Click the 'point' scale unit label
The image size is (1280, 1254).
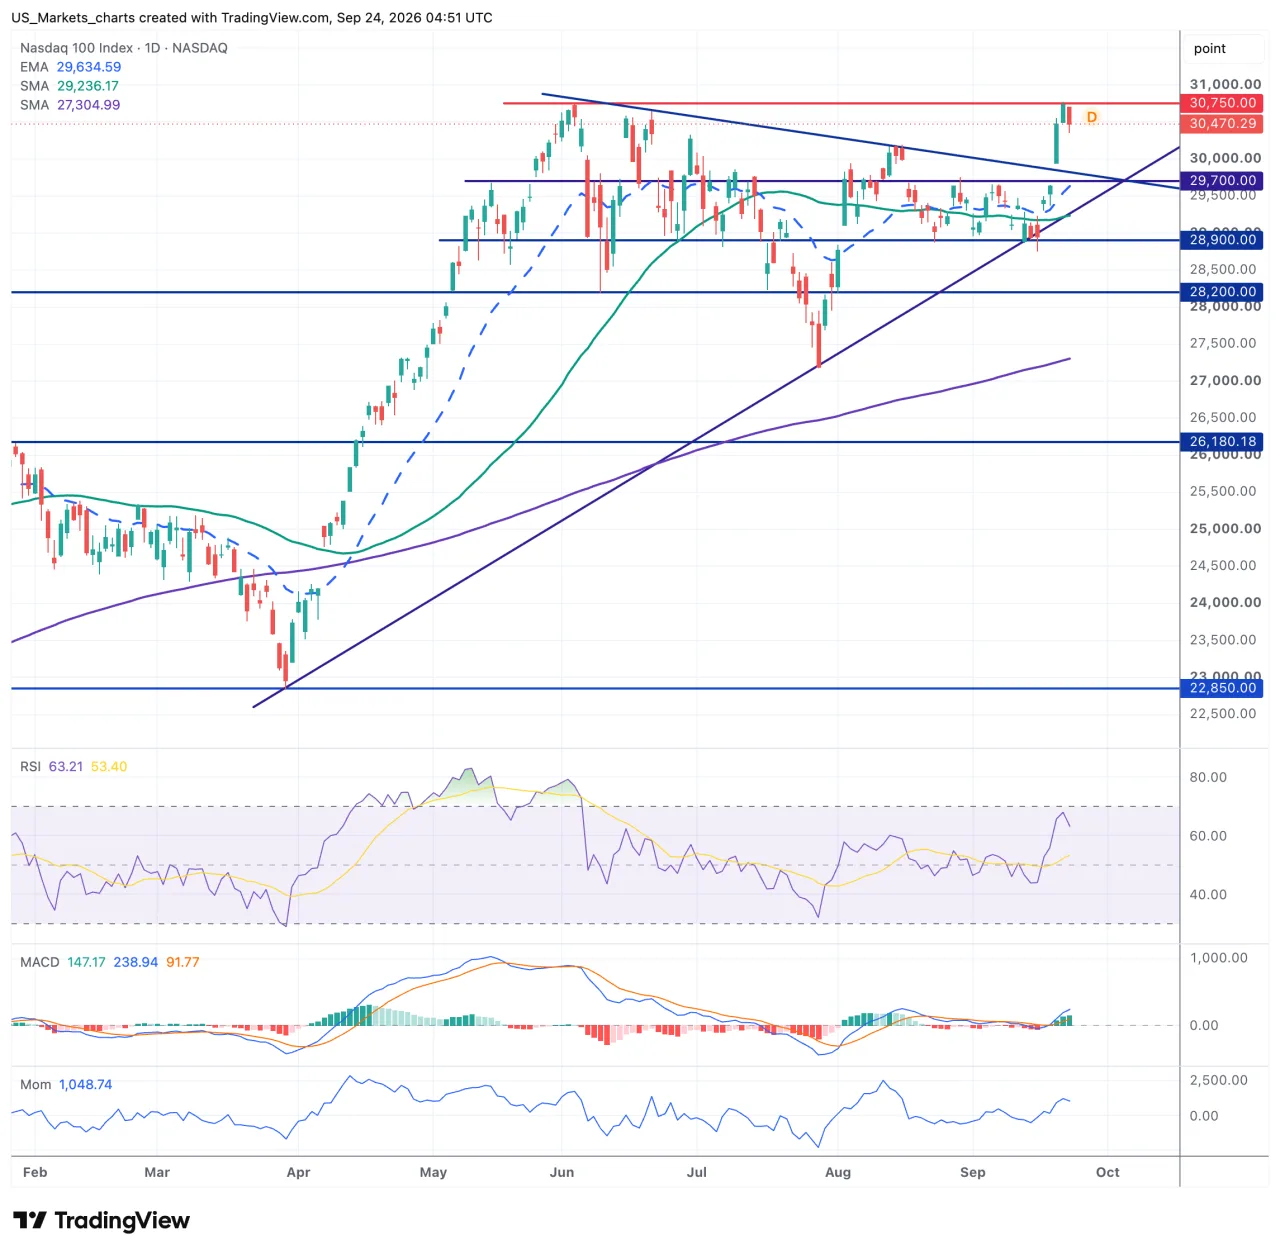pyautogui.click(x=1209, y=49)
